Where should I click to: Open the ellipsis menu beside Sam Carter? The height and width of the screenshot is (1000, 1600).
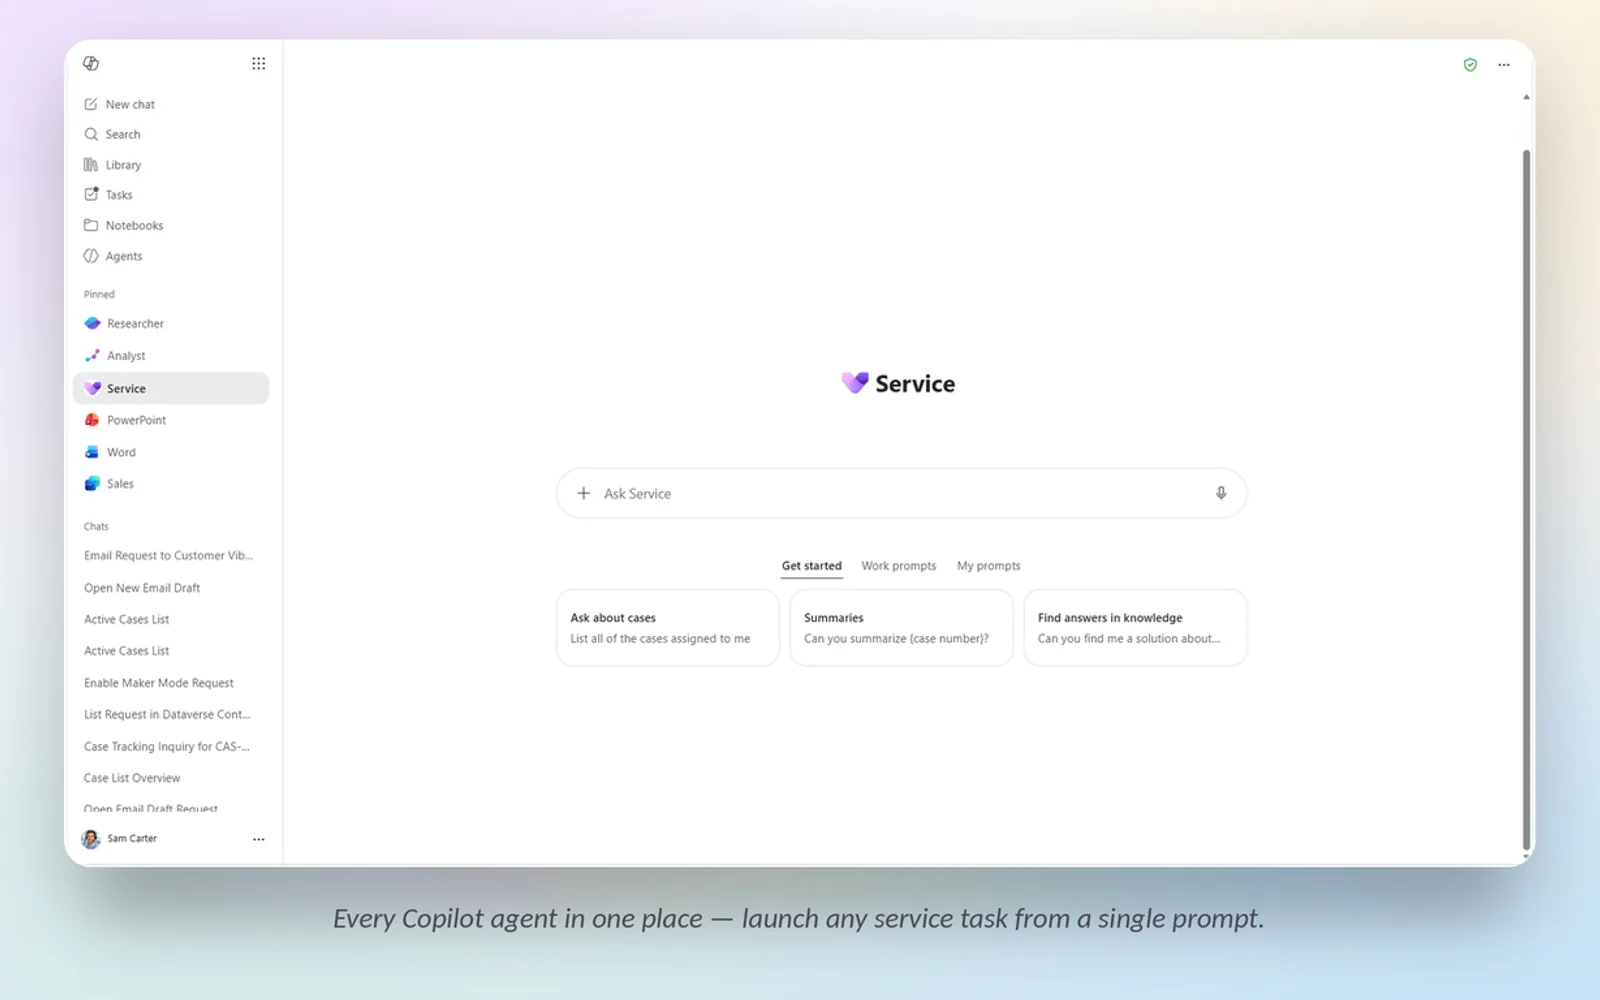[x=259, y=839]
